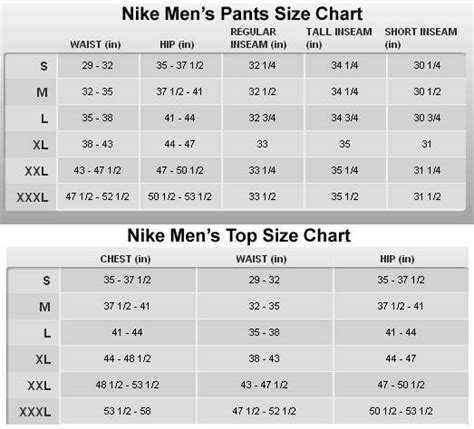Select chest cell 53 1/2 - 58
Image resolution: width=474 pixels, height=429 pixels.
pos(127,411)
